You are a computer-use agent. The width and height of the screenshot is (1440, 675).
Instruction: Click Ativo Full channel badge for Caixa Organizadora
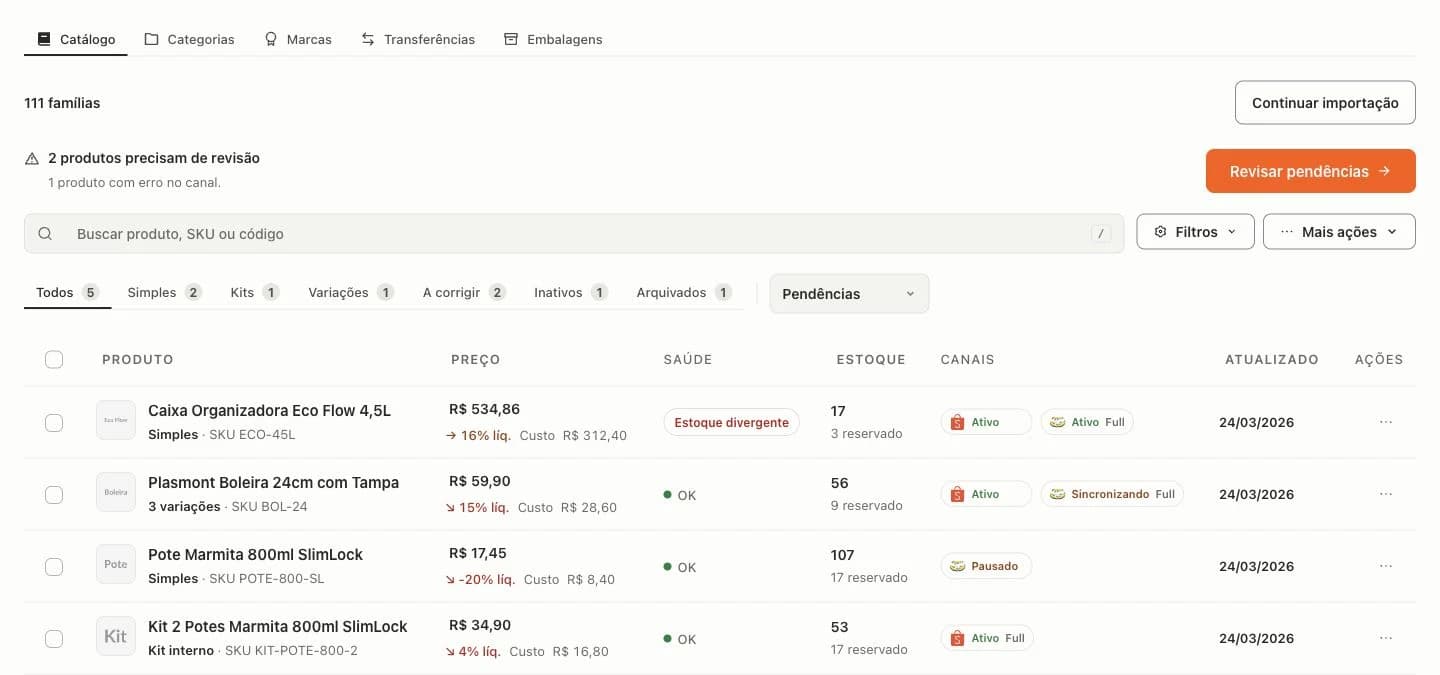[1087, 422]
